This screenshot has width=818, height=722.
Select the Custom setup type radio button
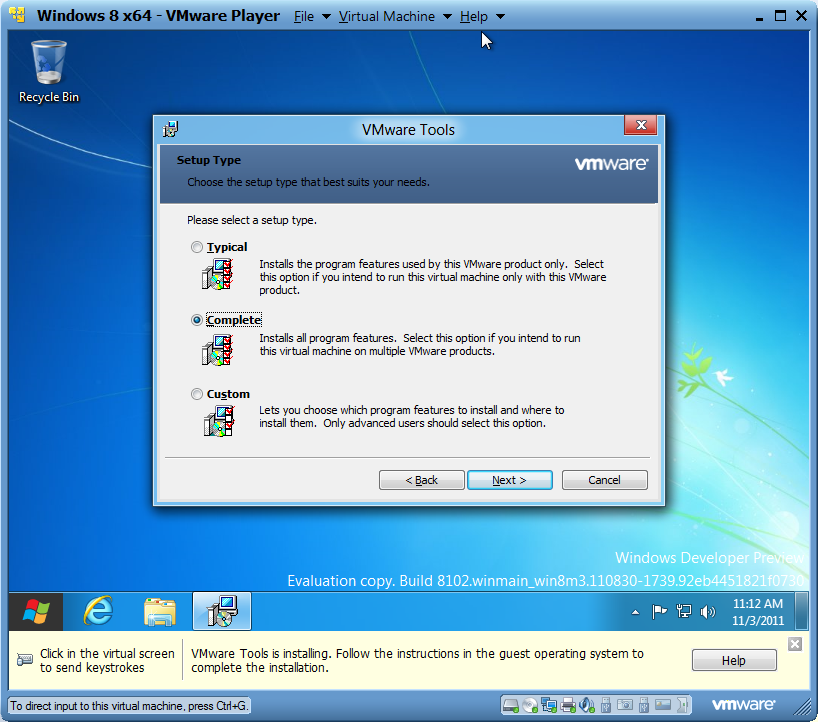197,394
